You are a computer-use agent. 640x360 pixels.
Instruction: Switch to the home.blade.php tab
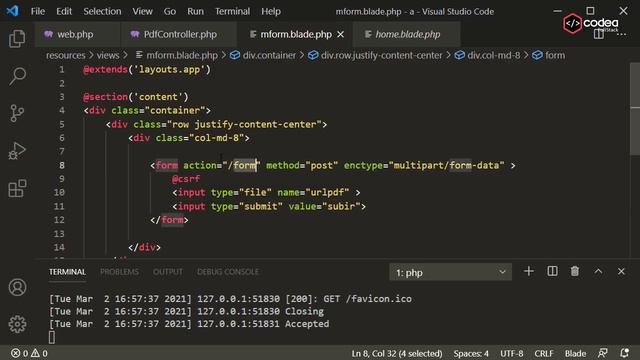[407, 35]
